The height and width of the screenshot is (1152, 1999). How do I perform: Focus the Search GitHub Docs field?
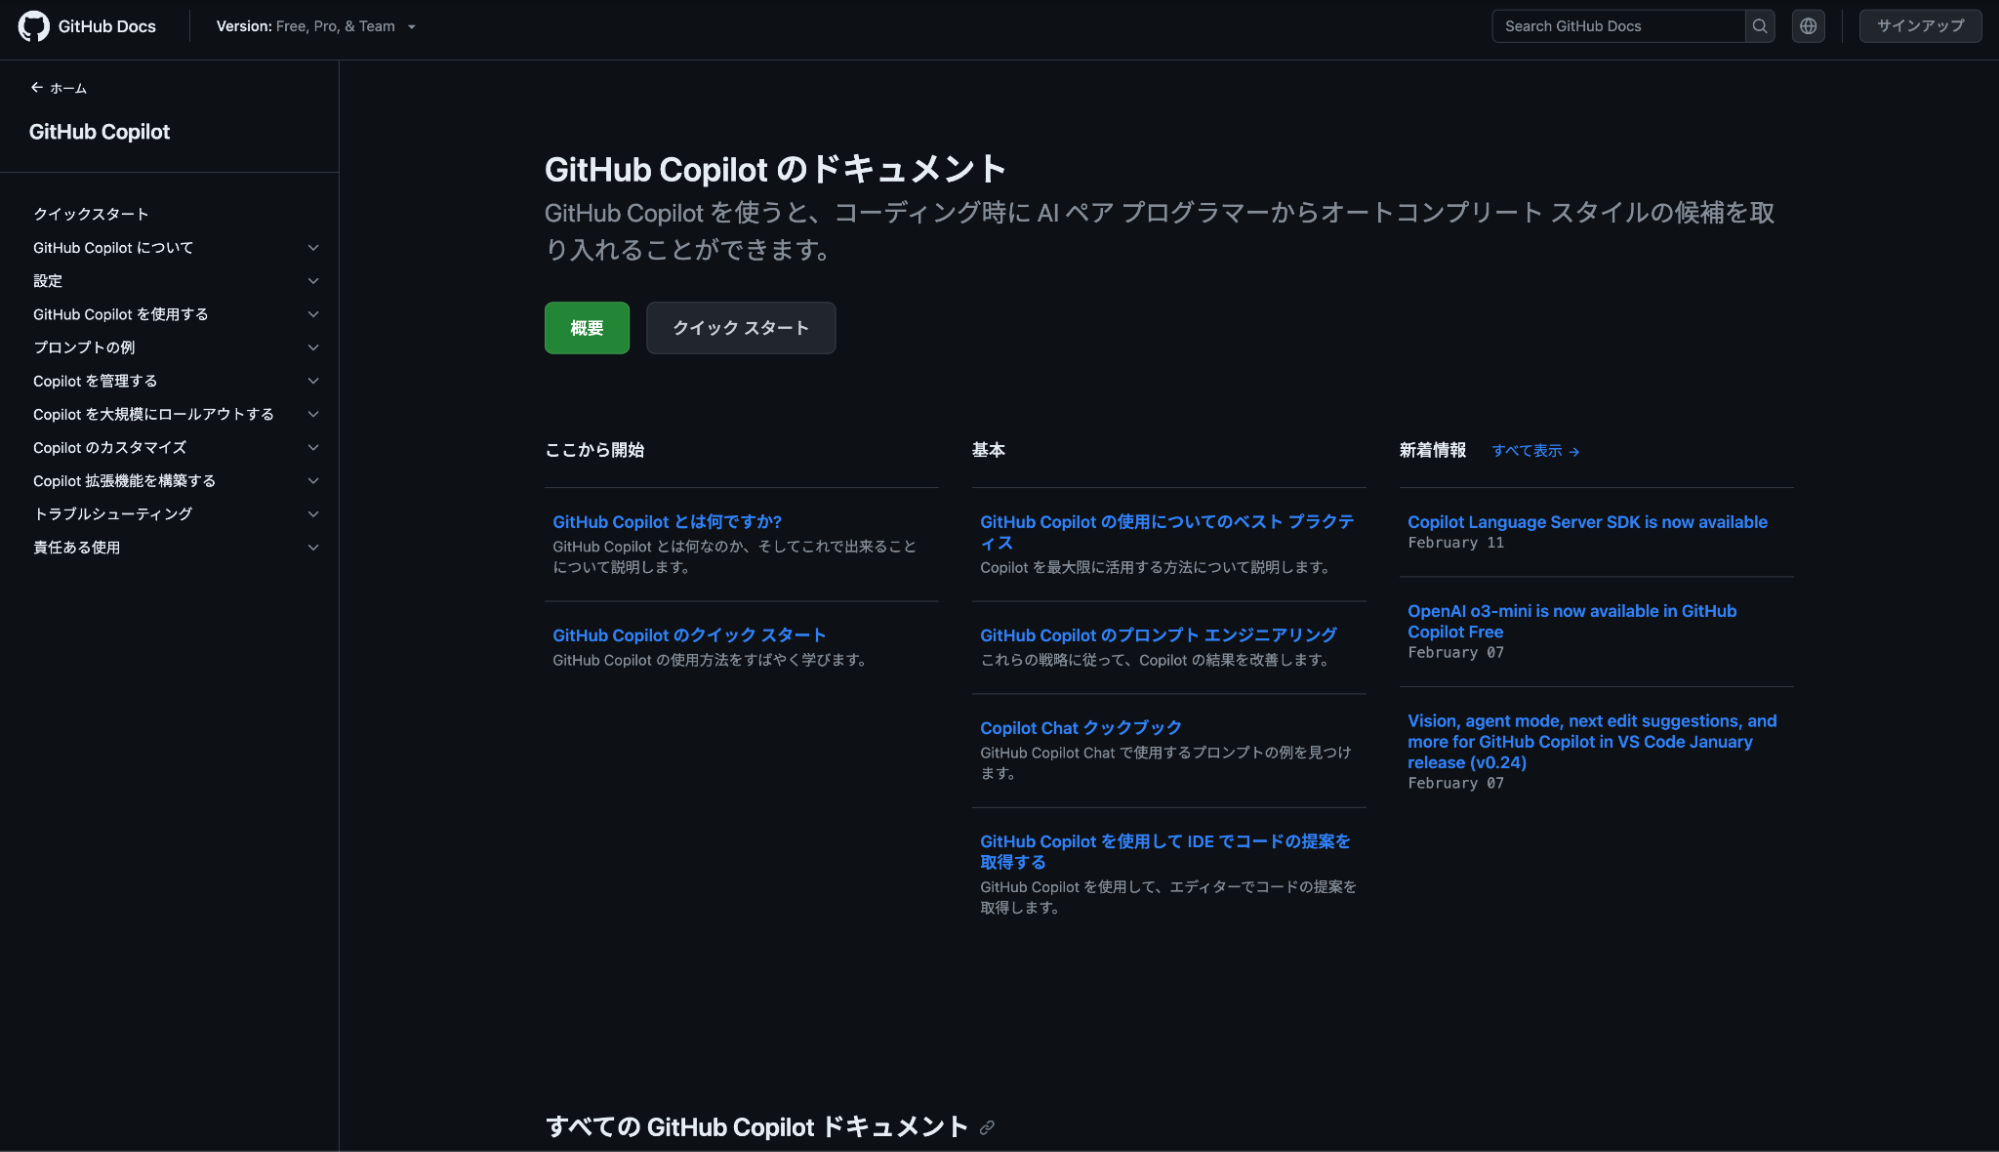tap(1619, 26)
